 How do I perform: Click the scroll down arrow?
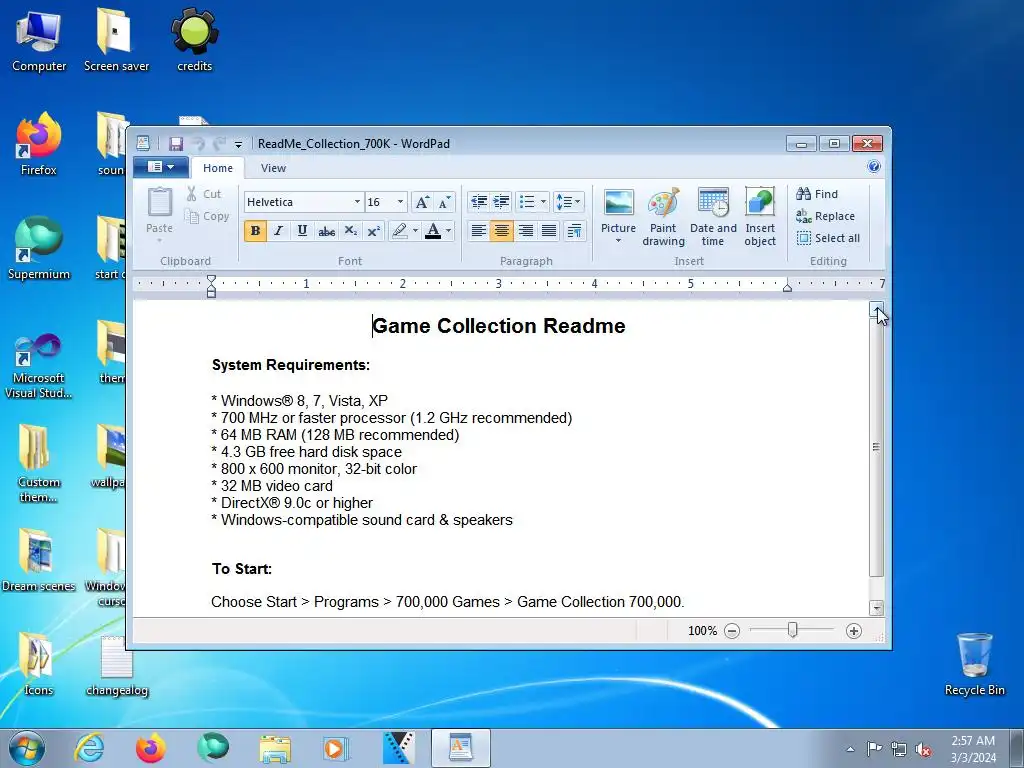click(x=876, y=608)
